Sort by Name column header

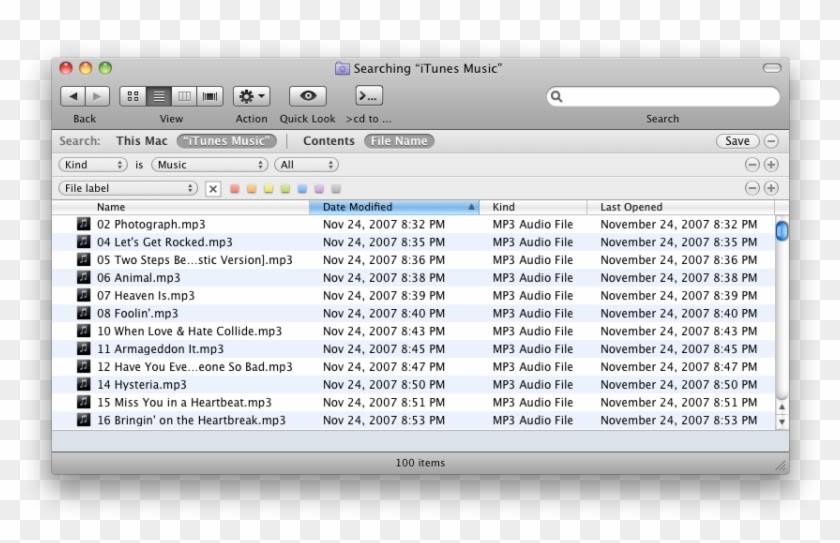point(181,207)
